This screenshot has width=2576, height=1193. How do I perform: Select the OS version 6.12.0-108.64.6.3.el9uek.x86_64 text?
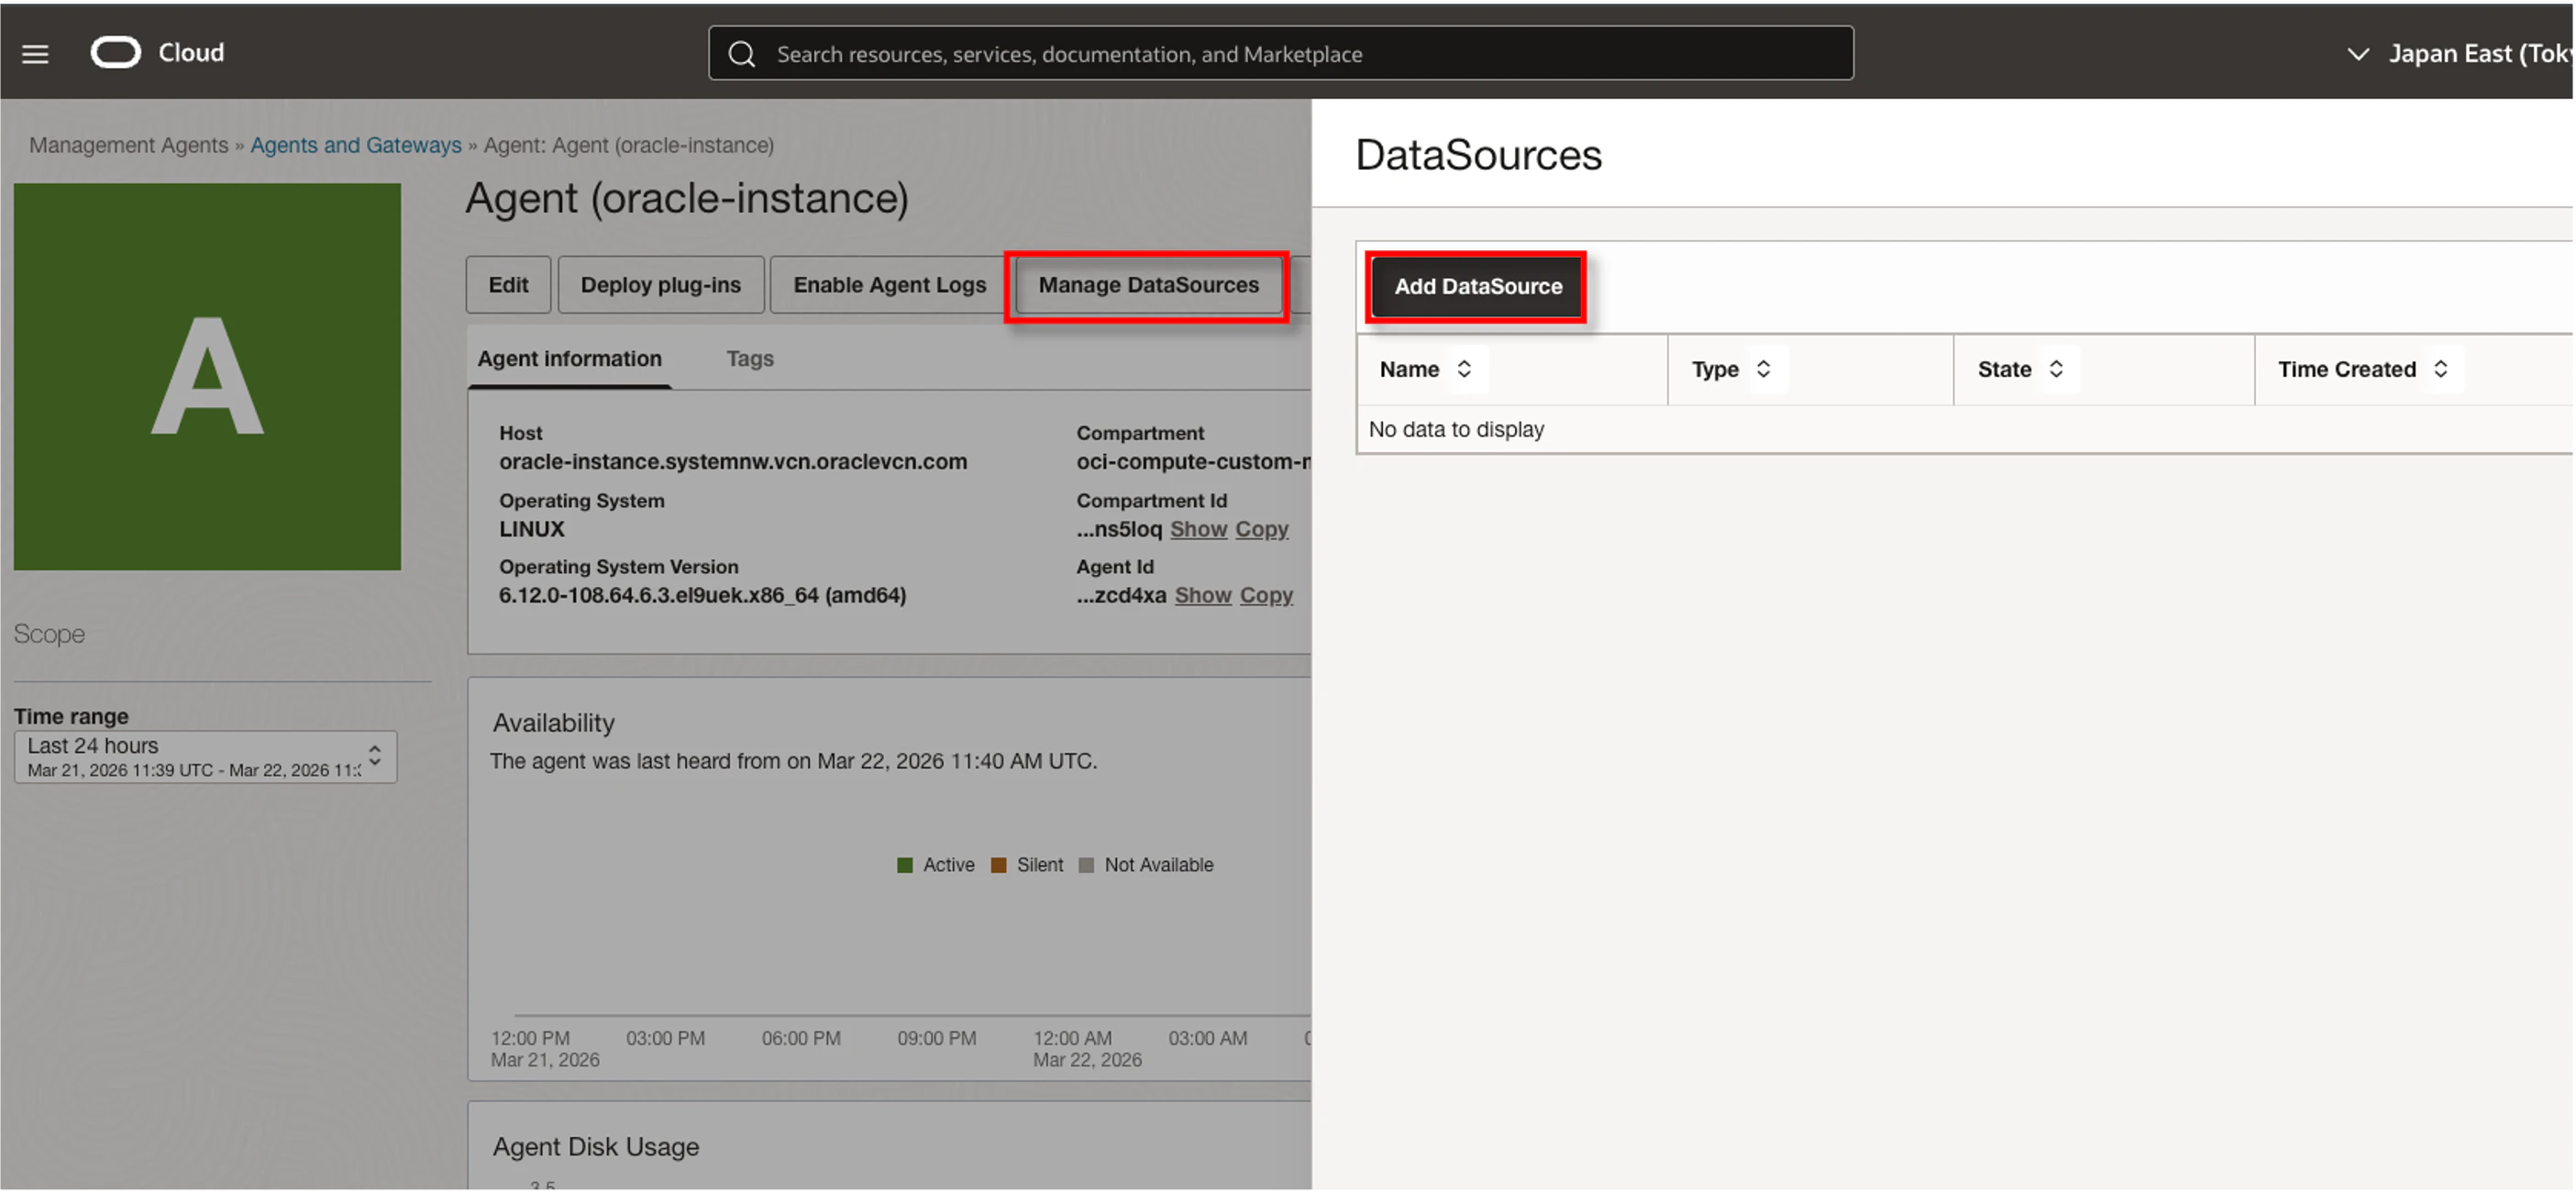702,595
